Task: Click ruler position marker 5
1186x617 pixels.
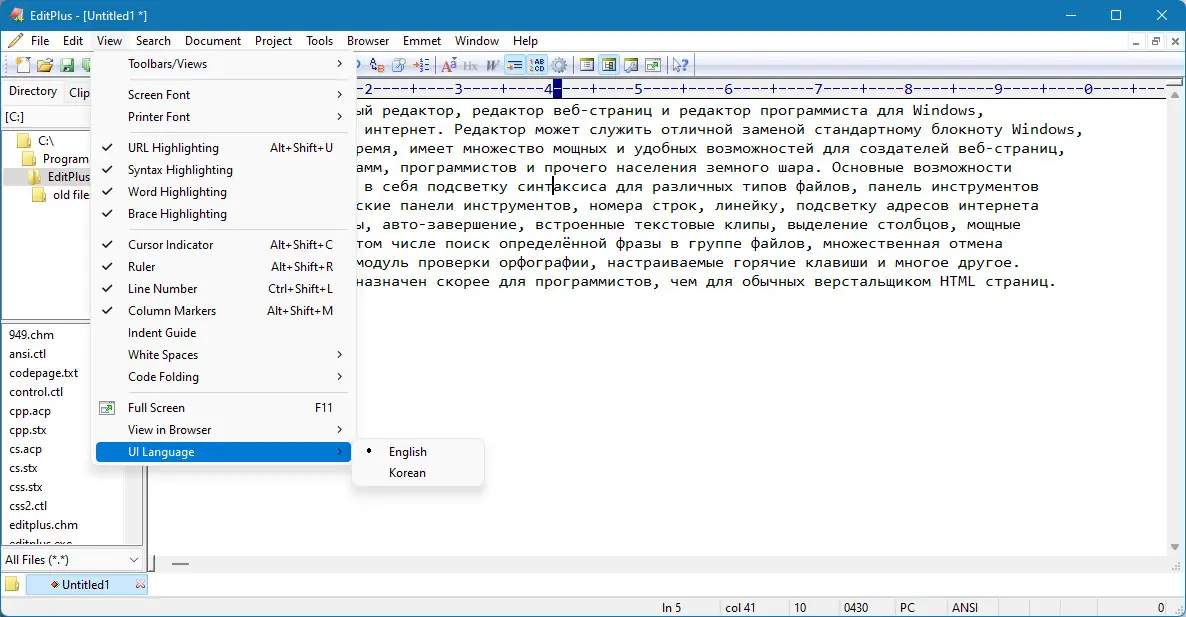Action: [638, 89]
